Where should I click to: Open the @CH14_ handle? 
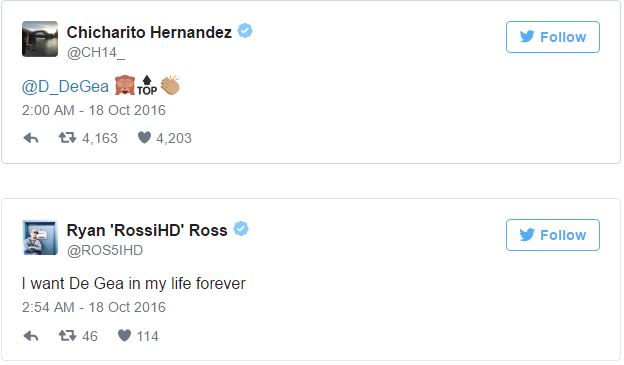click(x=96, y=53)
